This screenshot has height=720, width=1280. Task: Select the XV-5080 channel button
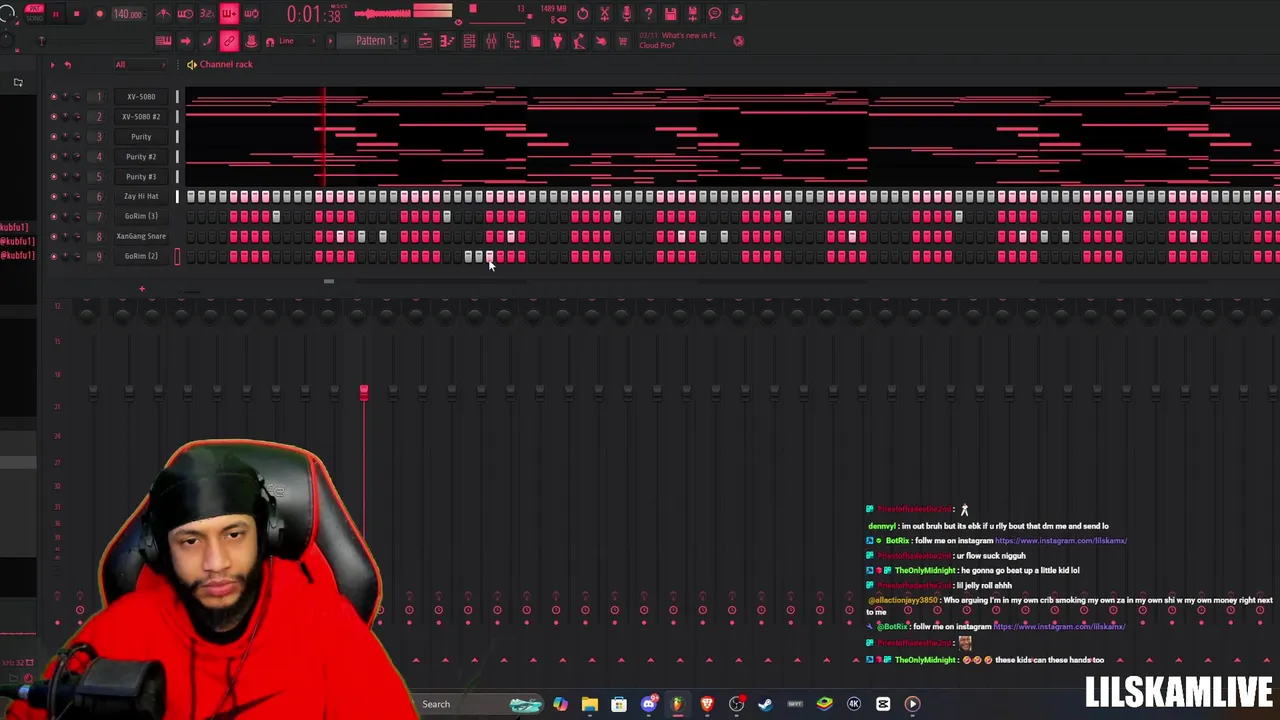[x=141, y=97]
